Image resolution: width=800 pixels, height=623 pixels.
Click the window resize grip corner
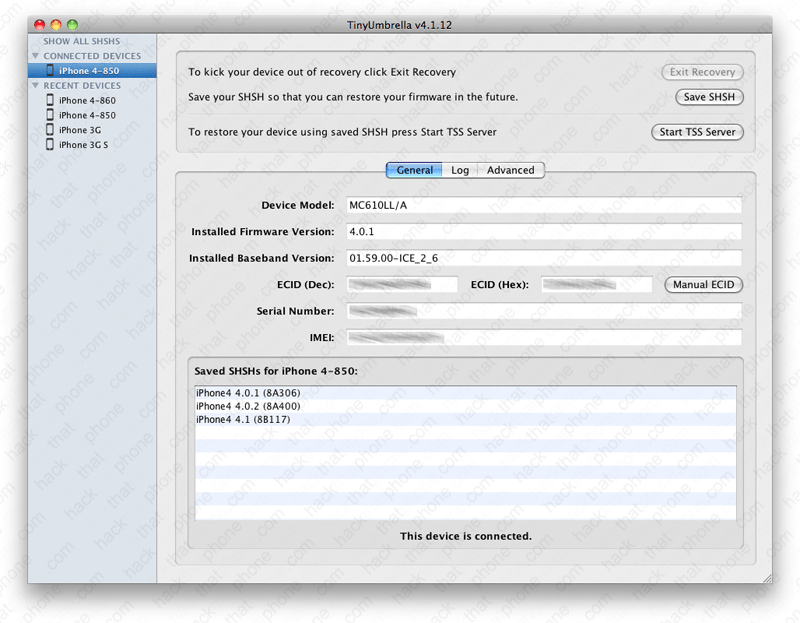pyautogui.click(x=765, y=577)
